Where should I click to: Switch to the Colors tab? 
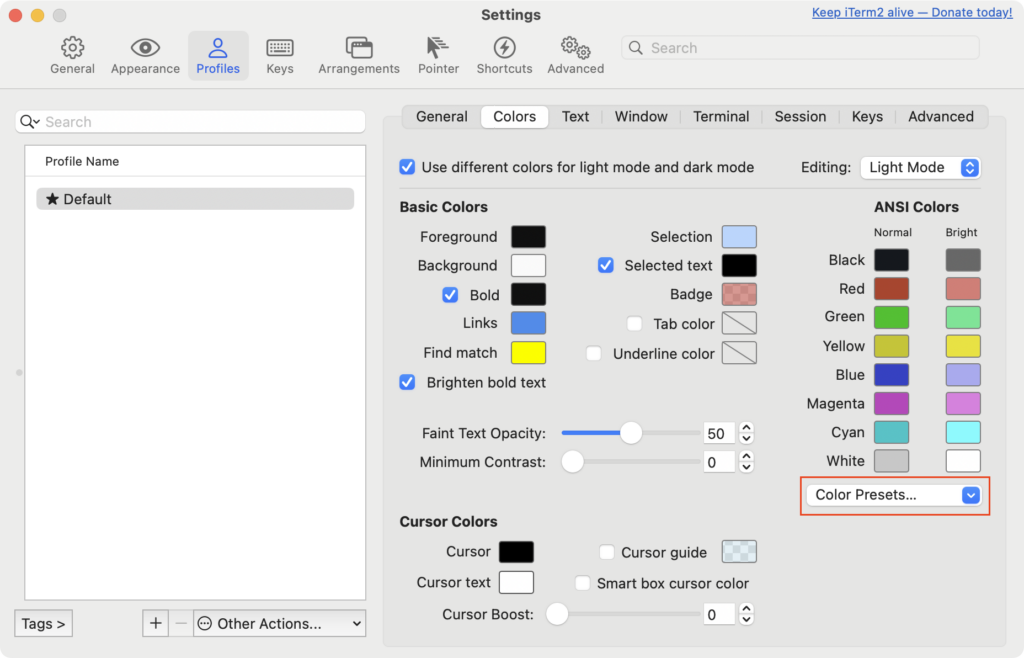[515, 116]
